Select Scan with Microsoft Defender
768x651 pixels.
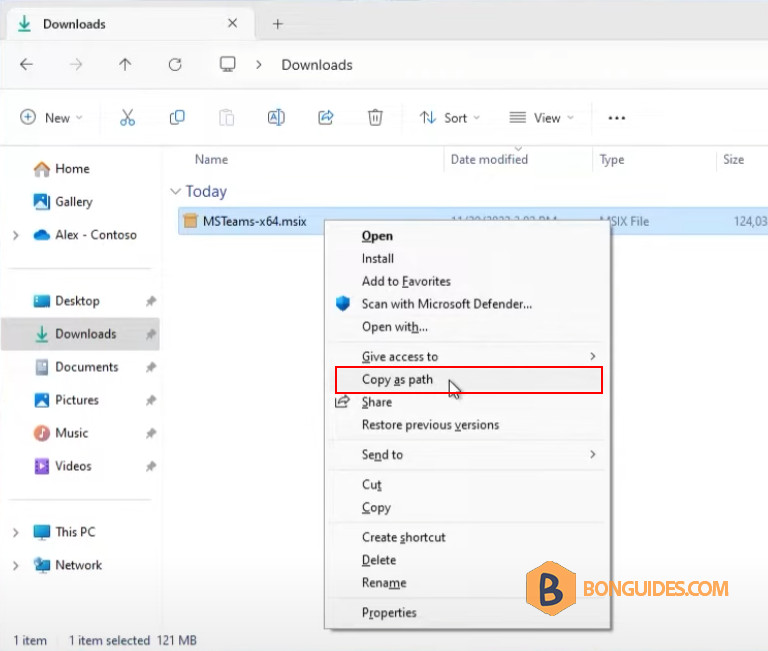pyautogui.click(x=447, y=304)
